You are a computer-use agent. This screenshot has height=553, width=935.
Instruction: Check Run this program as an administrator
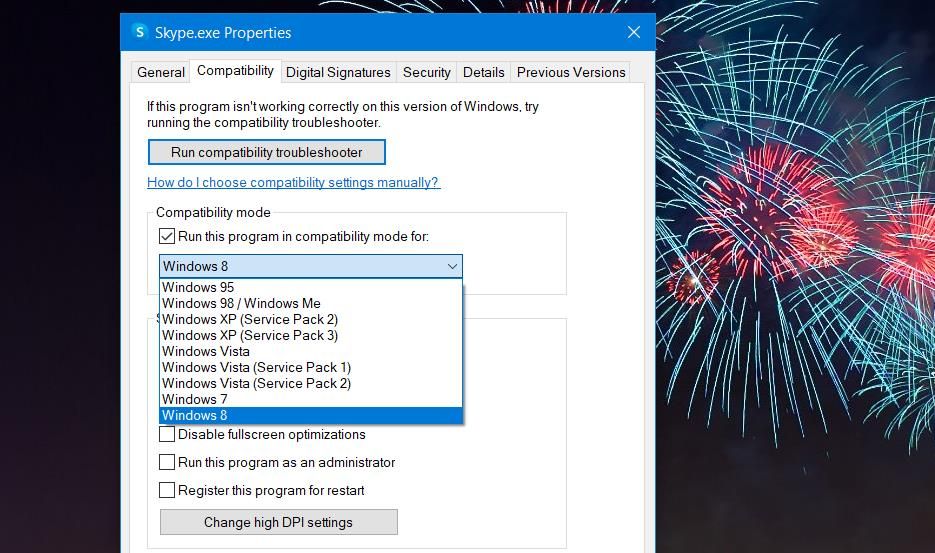[x=167, y=462]
